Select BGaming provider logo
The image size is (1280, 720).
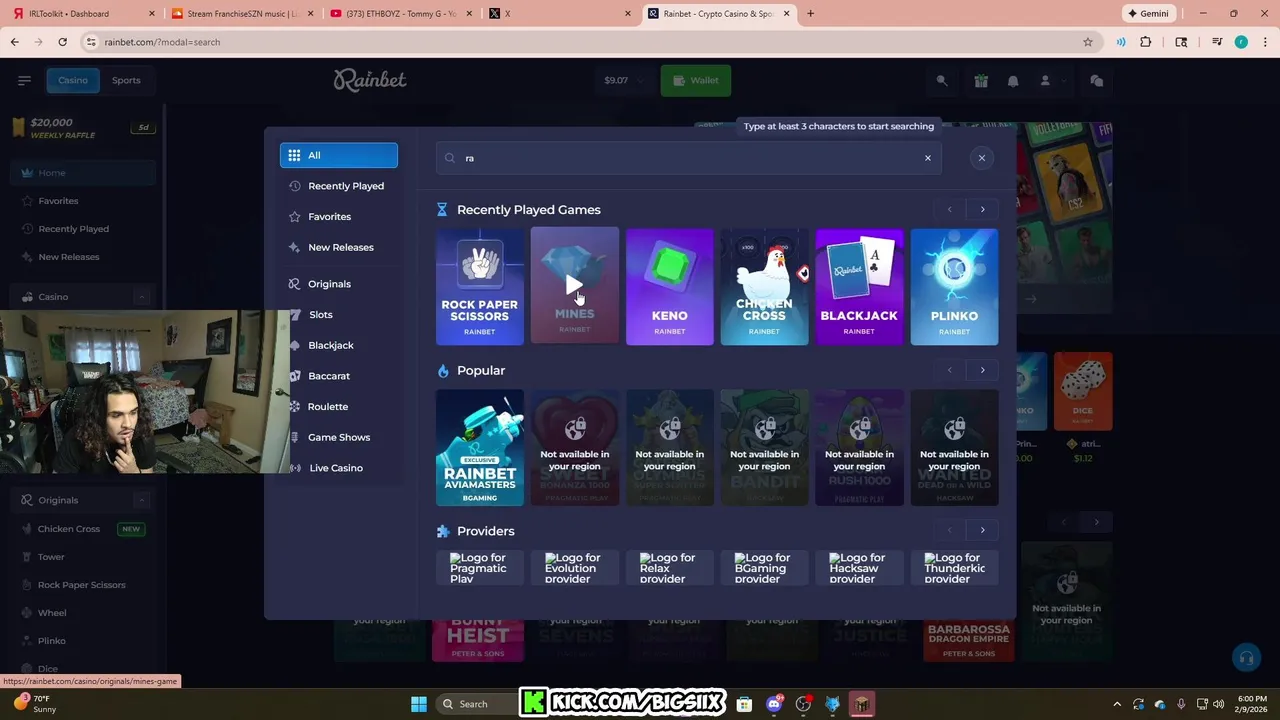(765, 567)
